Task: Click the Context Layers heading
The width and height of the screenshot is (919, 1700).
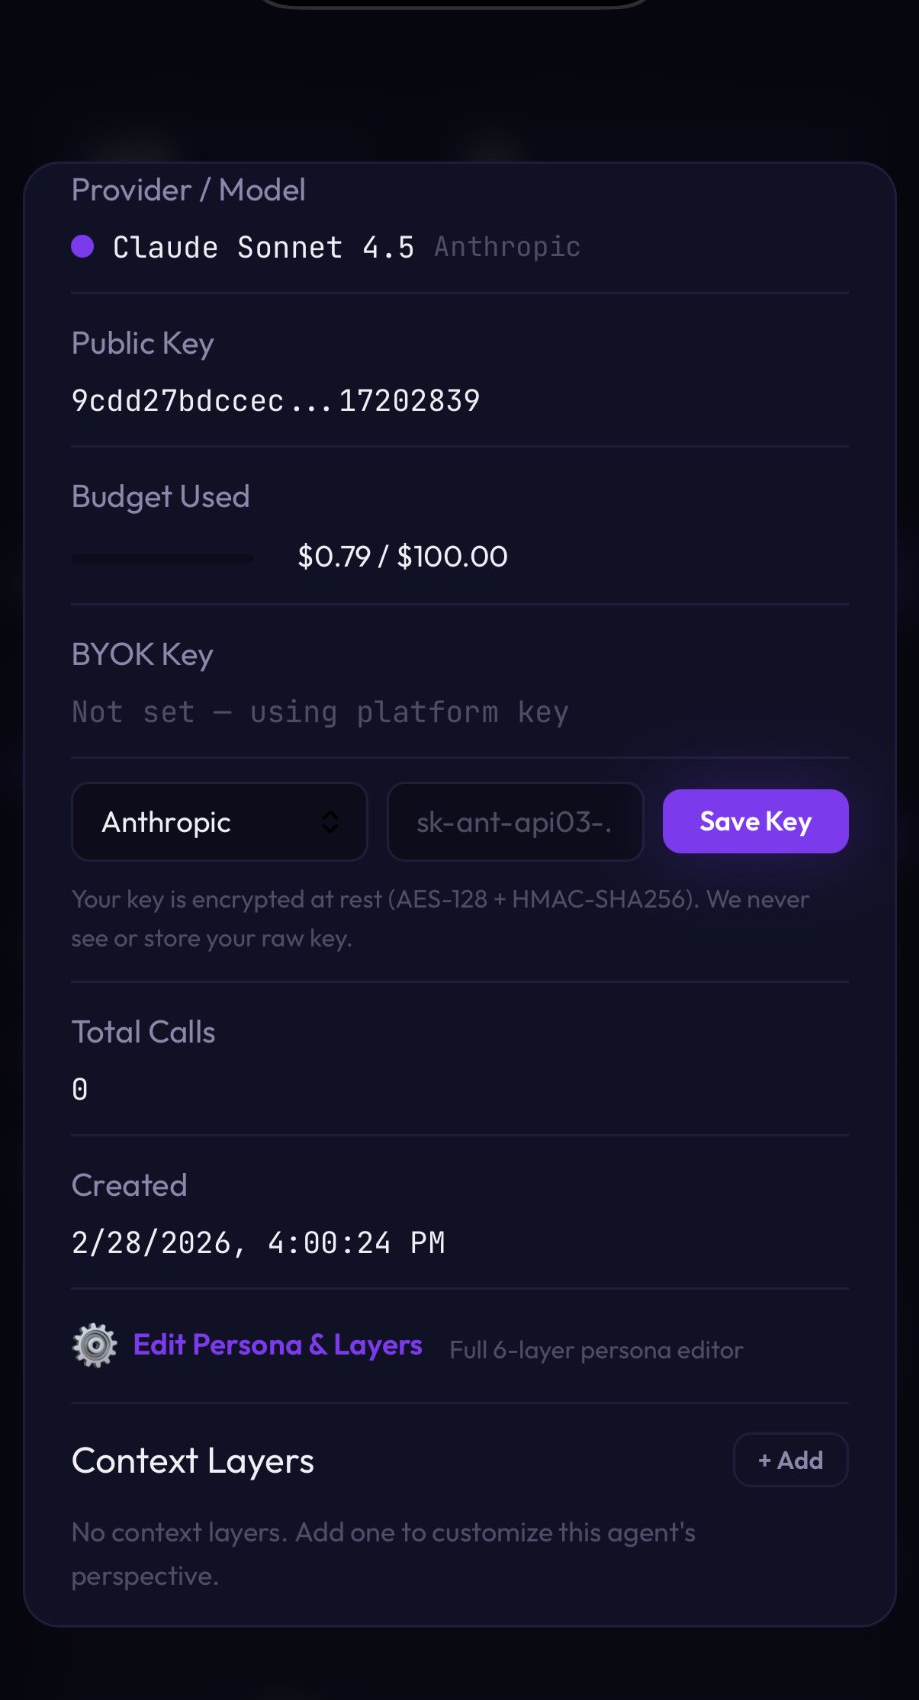Action: 193,1461
